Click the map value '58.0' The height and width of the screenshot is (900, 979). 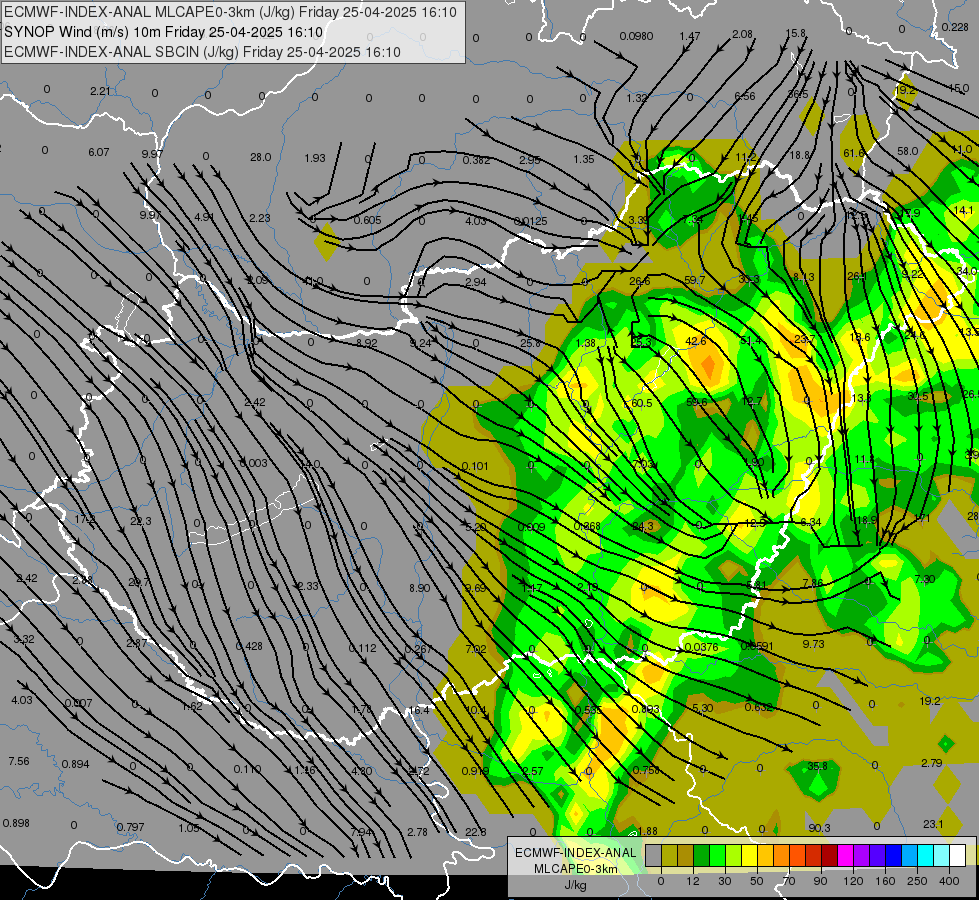908,151
